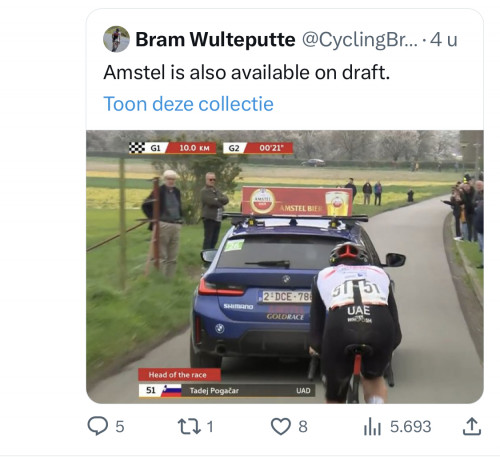This screenshot has height=457, width=500.
Task: Open the Toon deze collectie link
Action: click(x=188, y=104)
